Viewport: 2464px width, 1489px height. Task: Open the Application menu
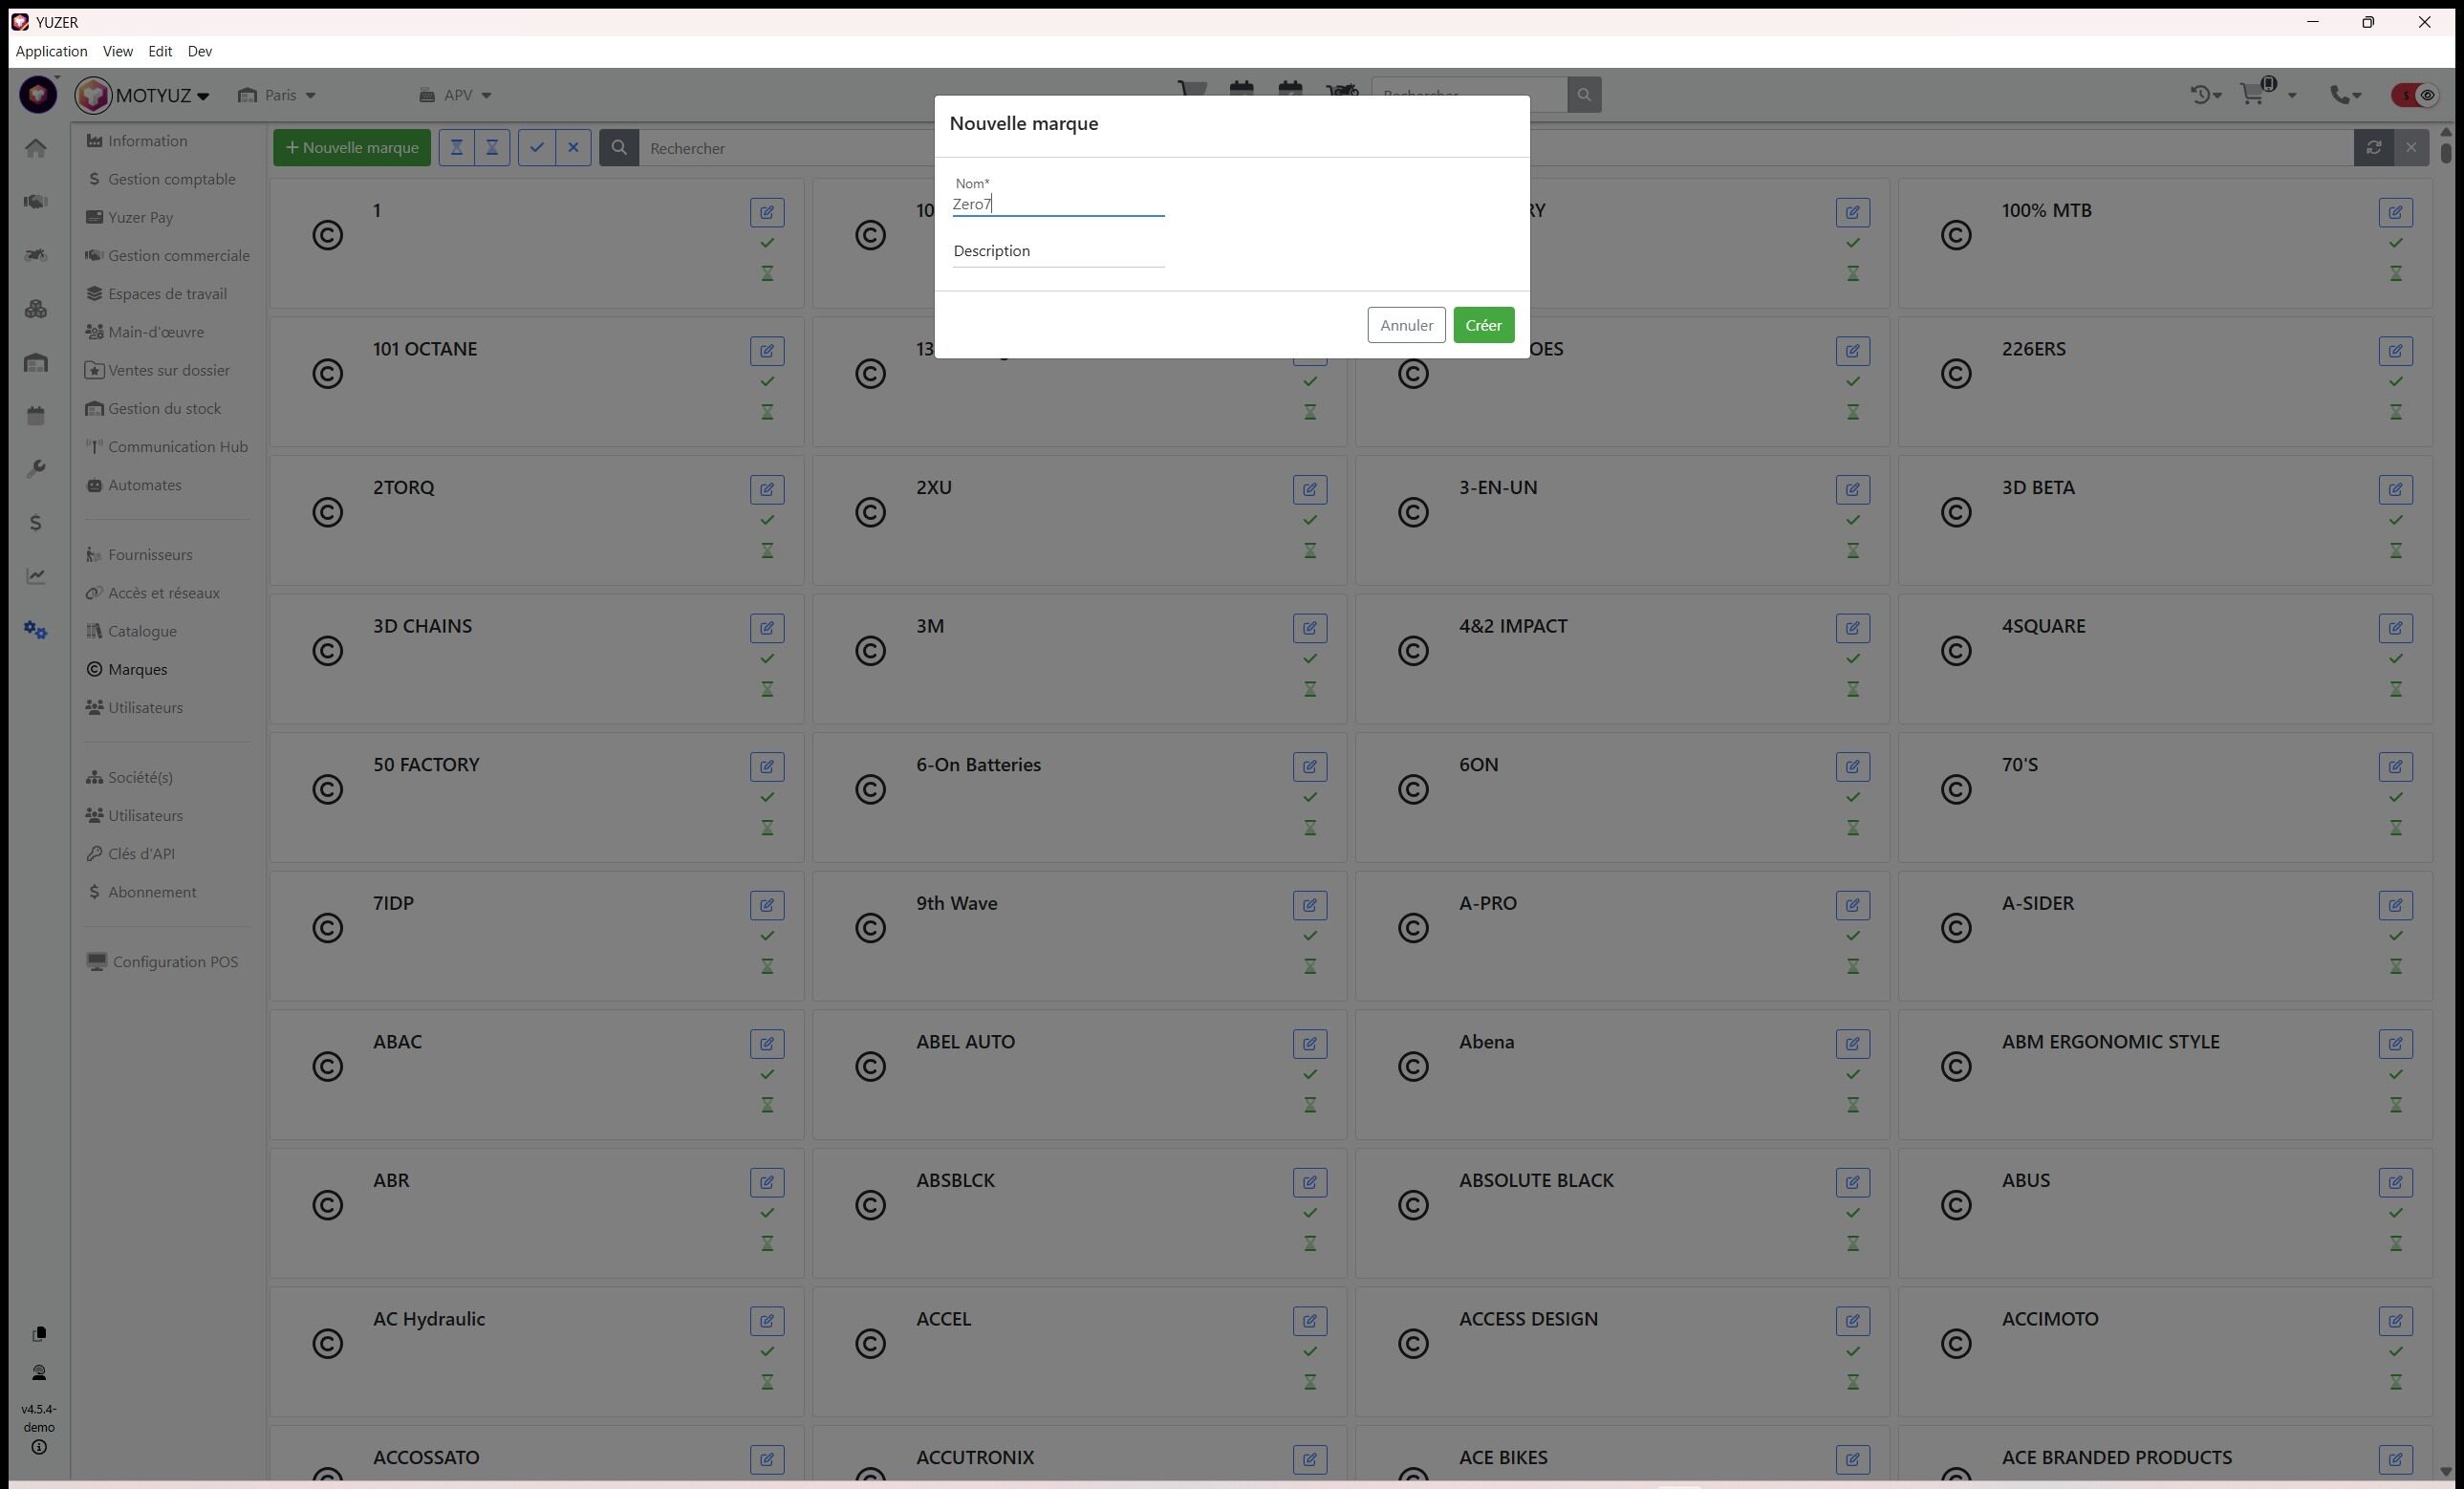tap(51, 51)
